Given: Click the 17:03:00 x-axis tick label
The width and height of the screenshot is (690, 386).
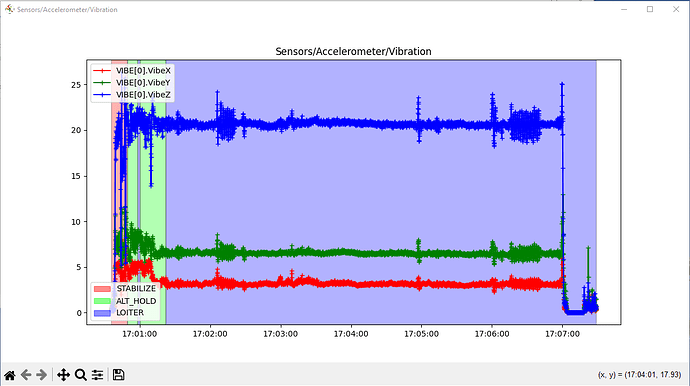Looking at the screenshot, I should [x=280, y=334].
